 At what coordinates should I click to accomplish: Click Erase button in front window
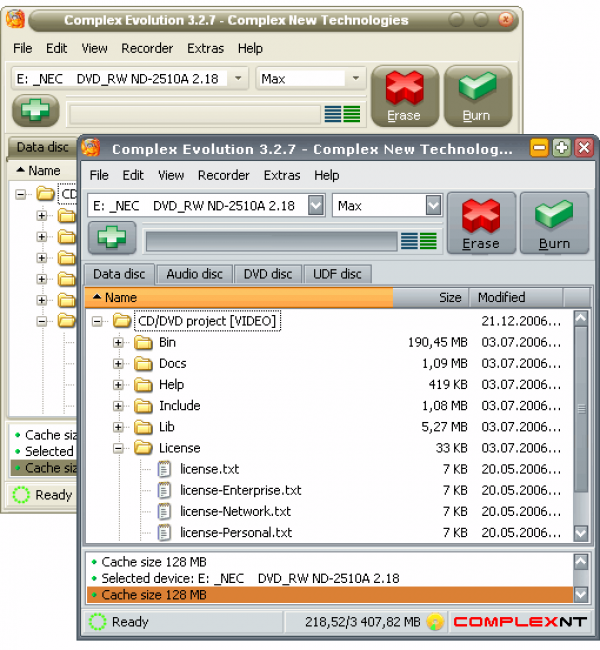481,223
